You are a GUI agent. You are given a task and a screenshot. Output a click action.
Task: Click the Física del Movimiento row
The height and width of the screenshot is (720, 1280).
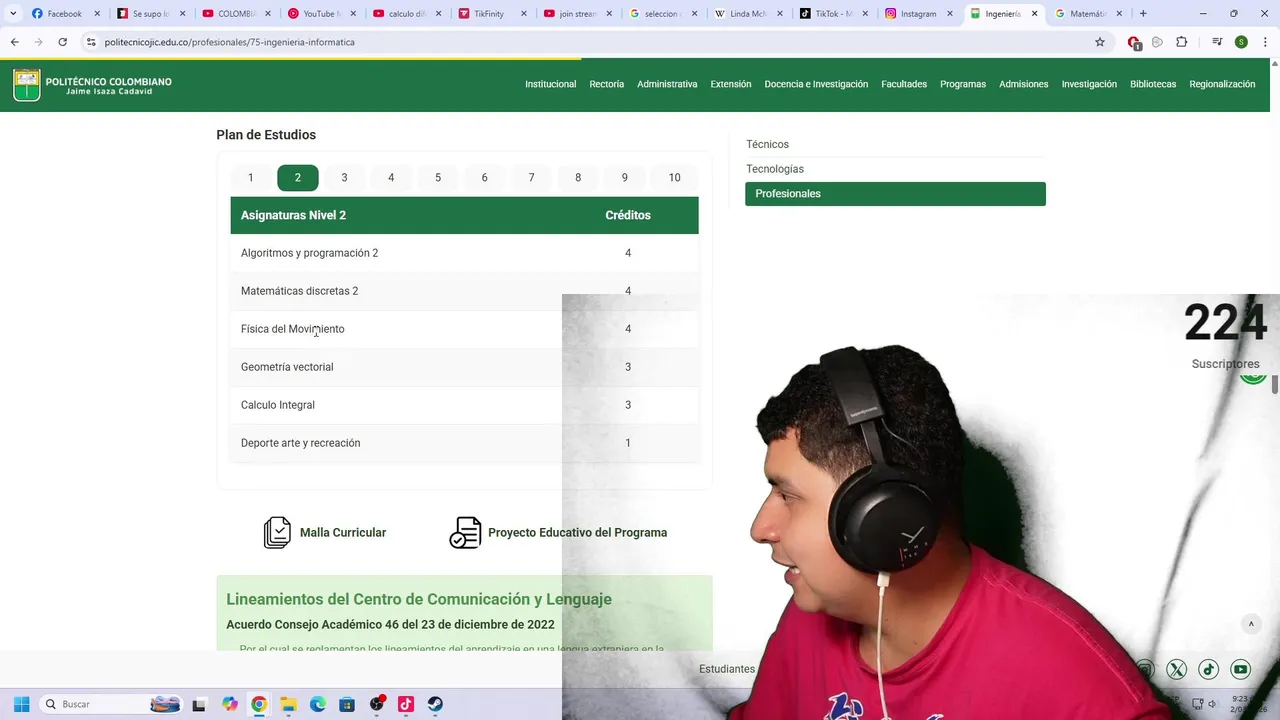464,329
